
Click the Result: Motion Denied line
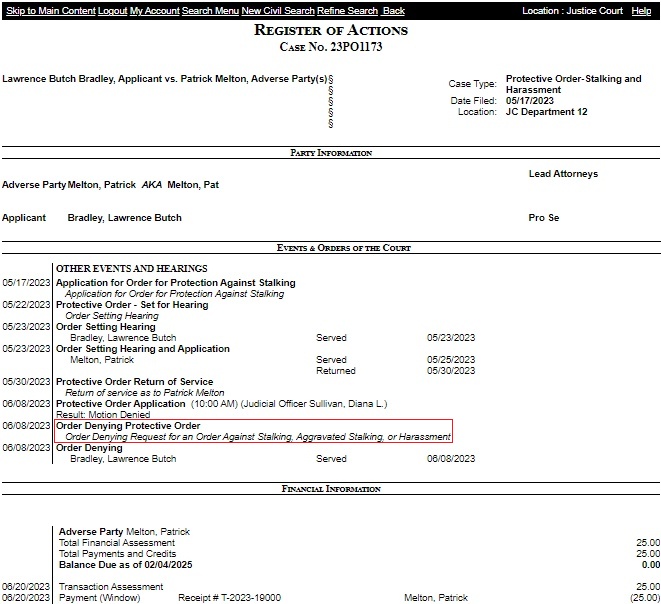103,415
